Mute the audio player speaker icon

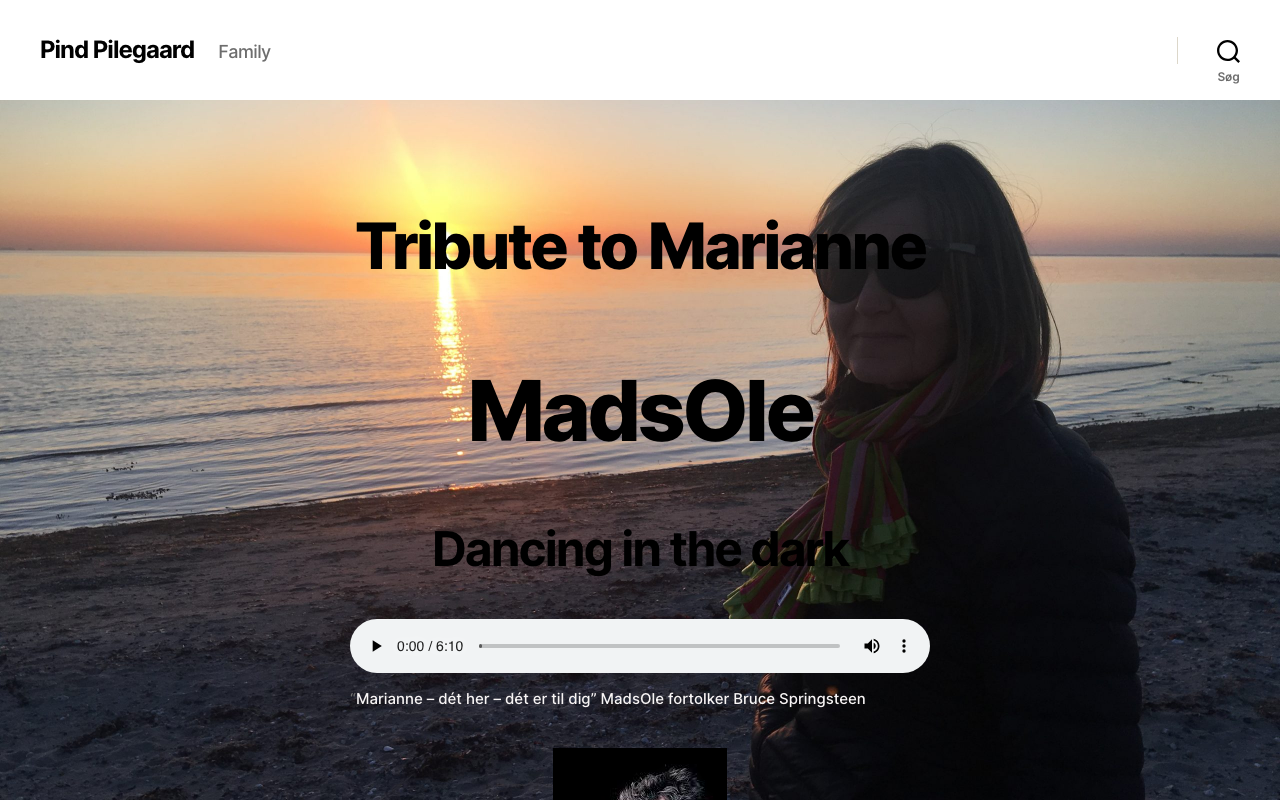[872, 646]
